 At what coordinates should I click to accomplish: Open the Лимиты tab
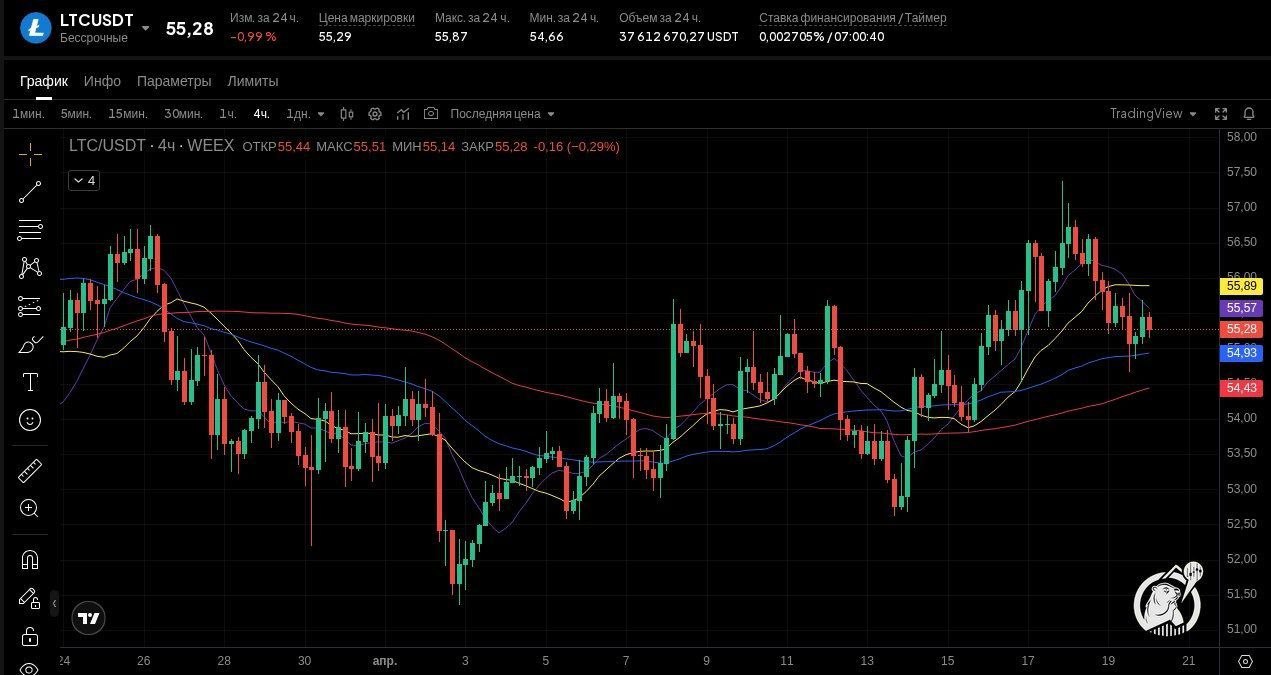pos(253,81)
